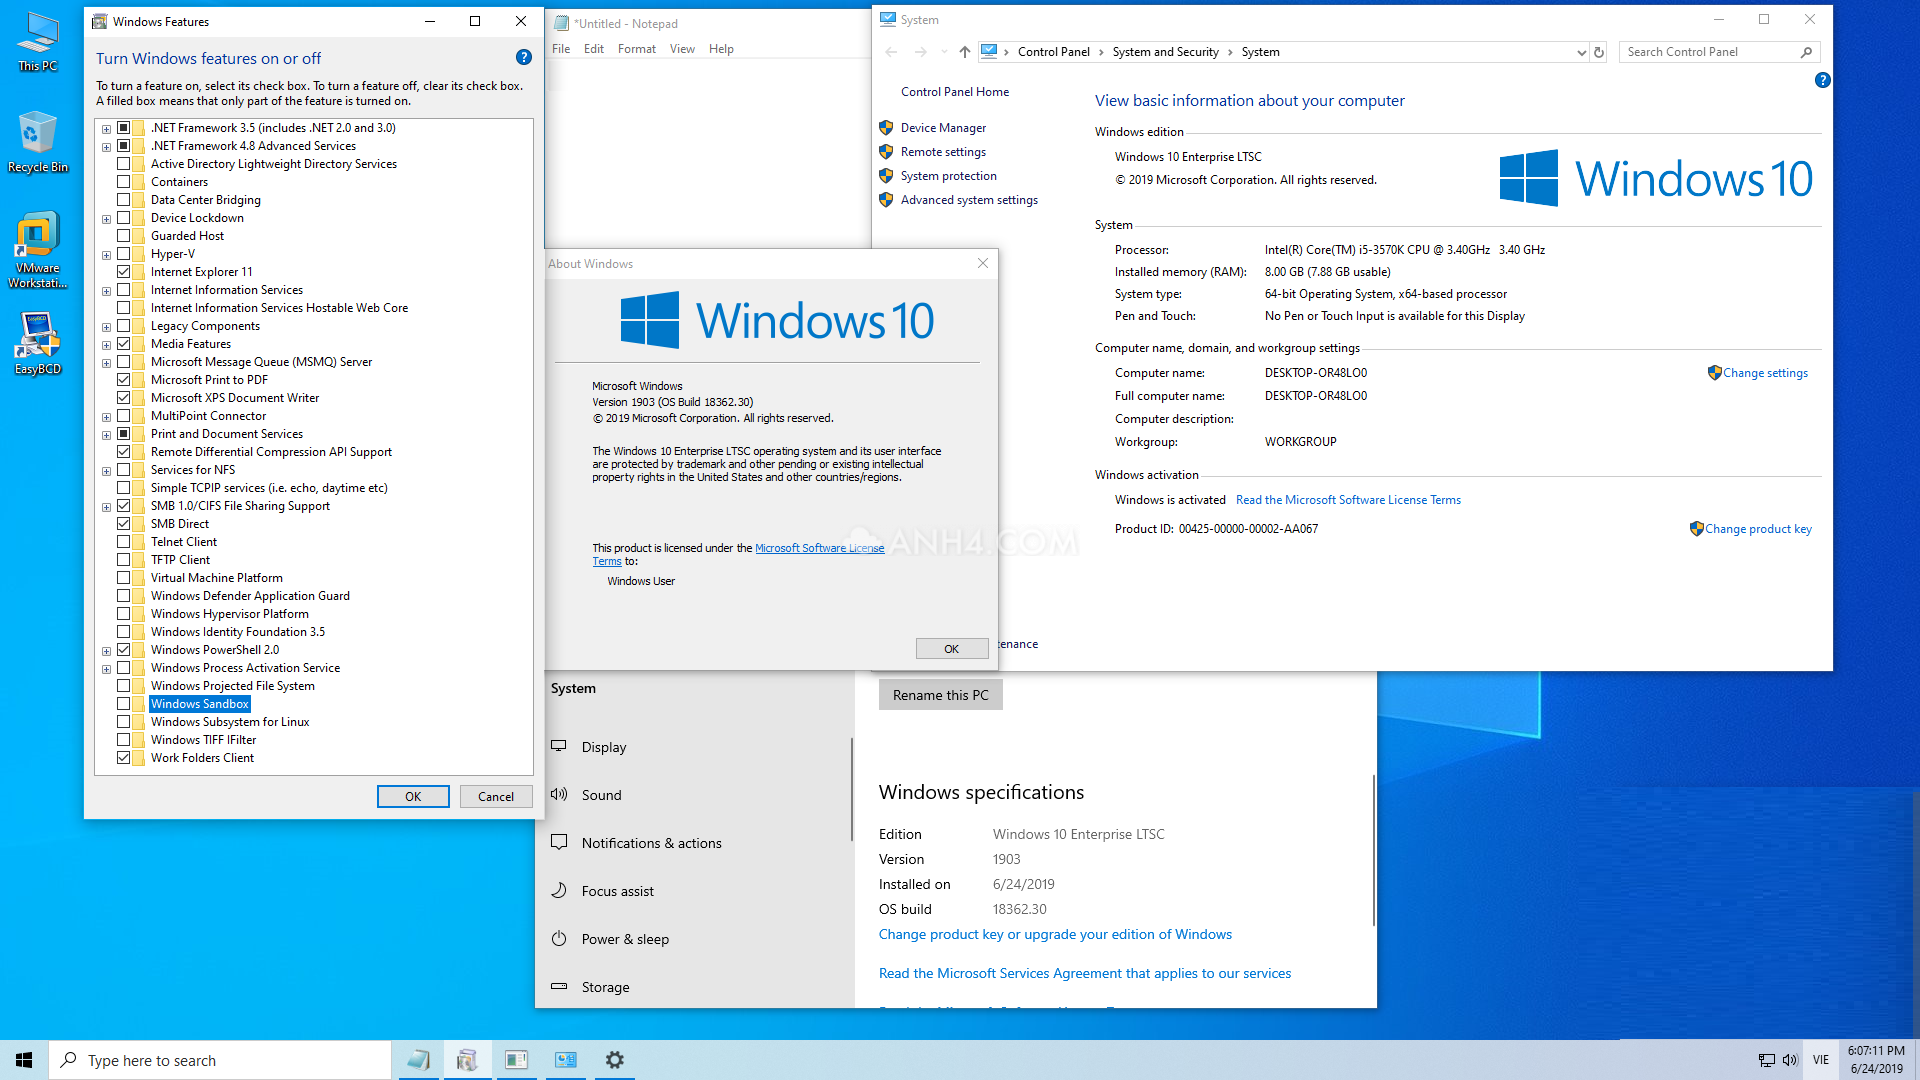Open Settings gear in taskbar
This screenshot has width=1920, height=1080.
tap(614, 1060)
